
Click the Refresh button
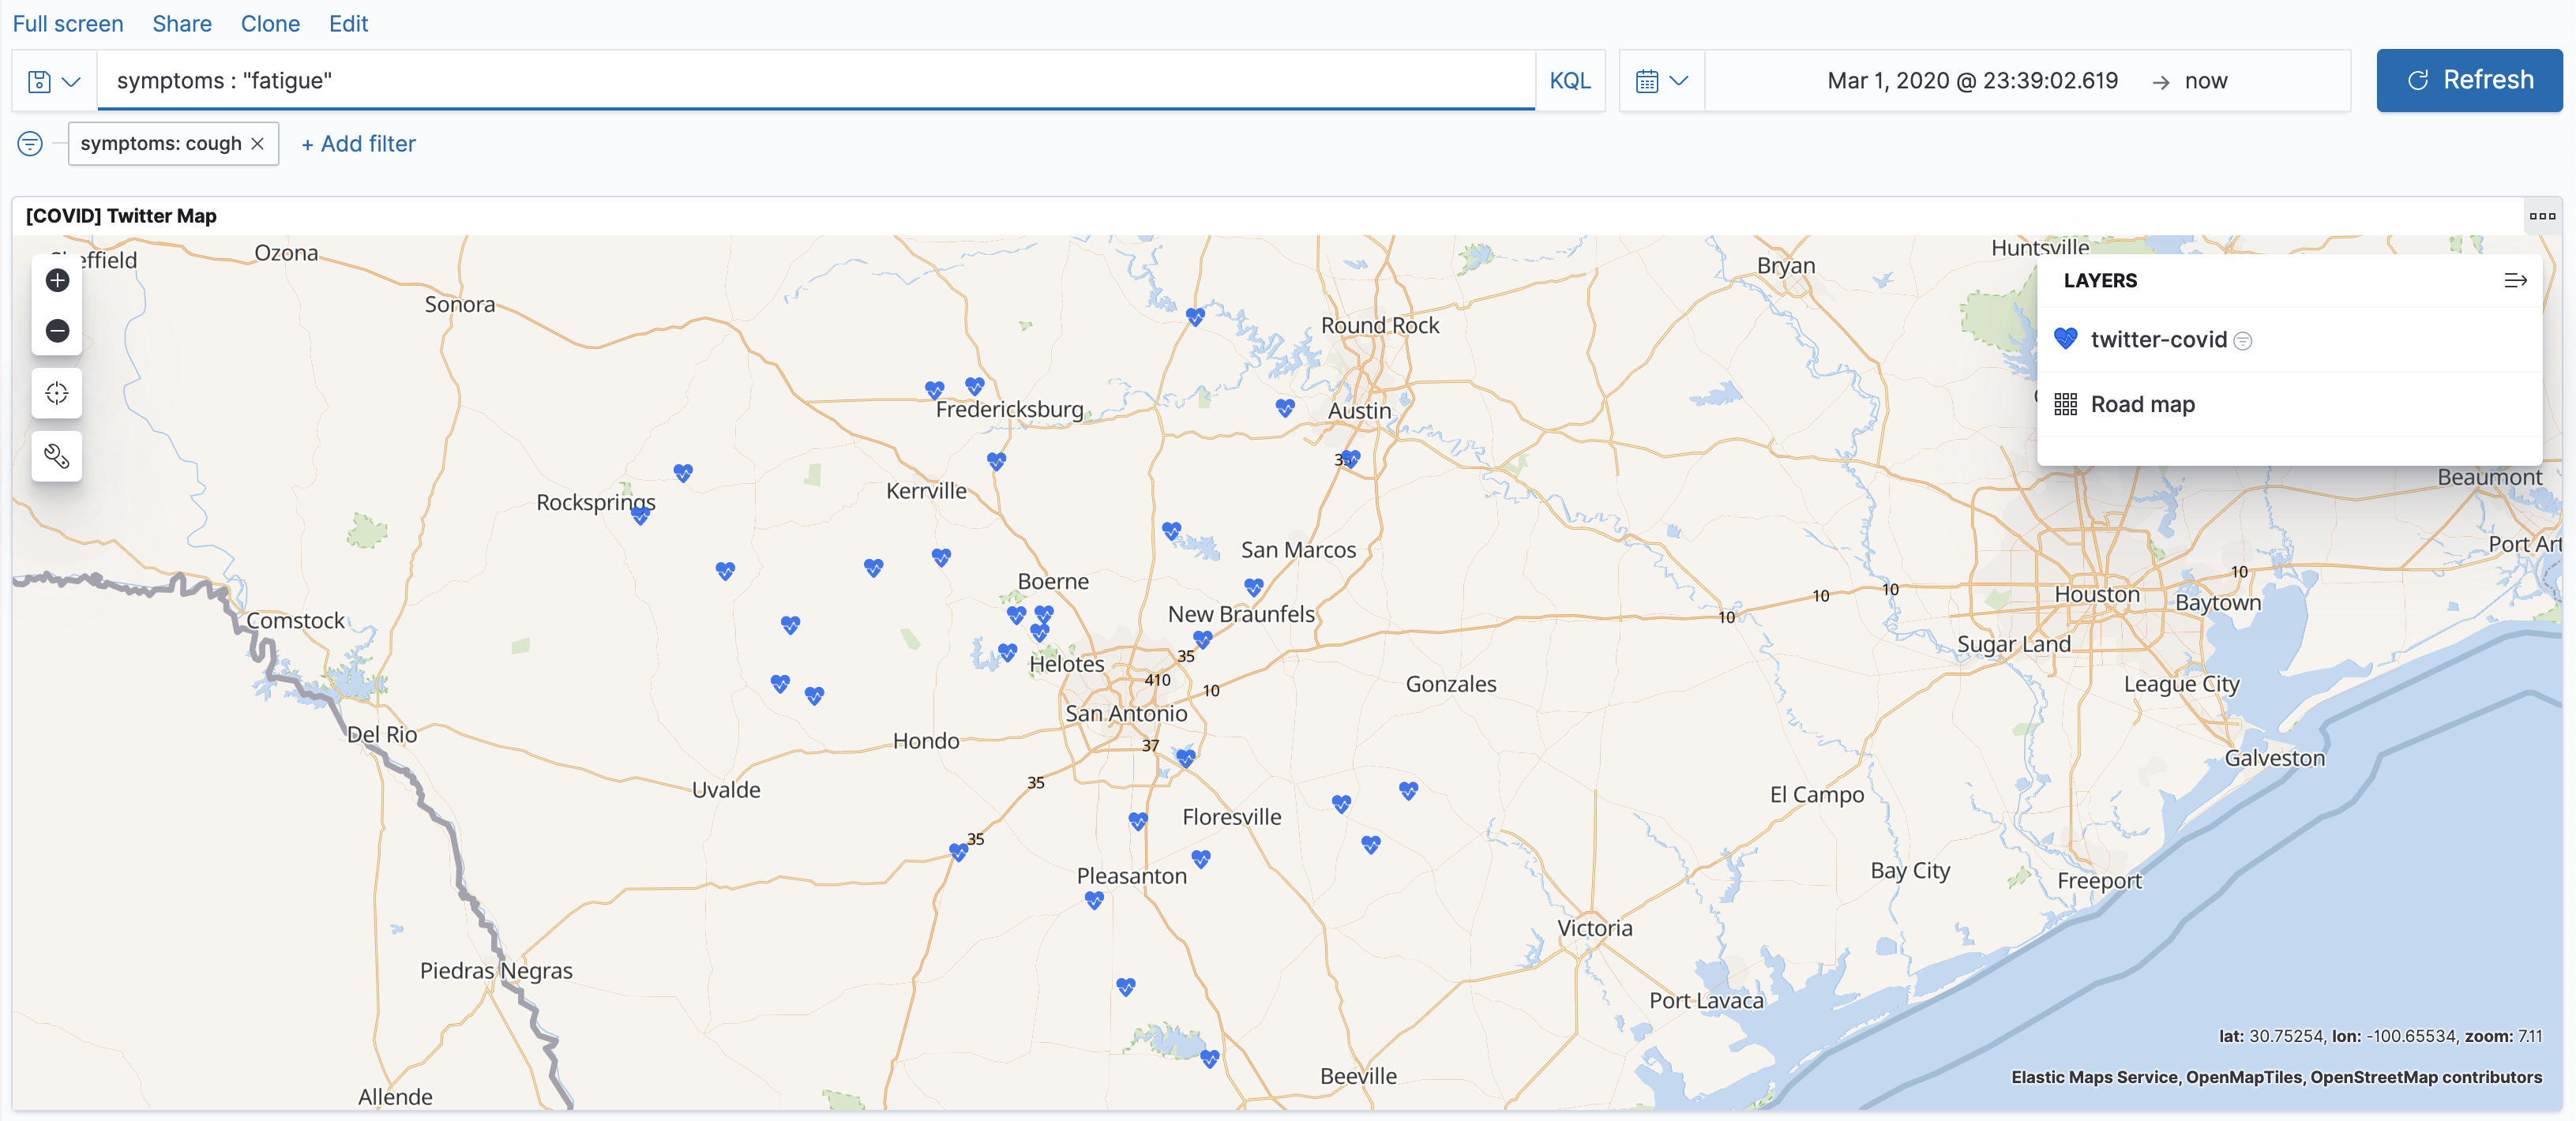[2468, 80]
